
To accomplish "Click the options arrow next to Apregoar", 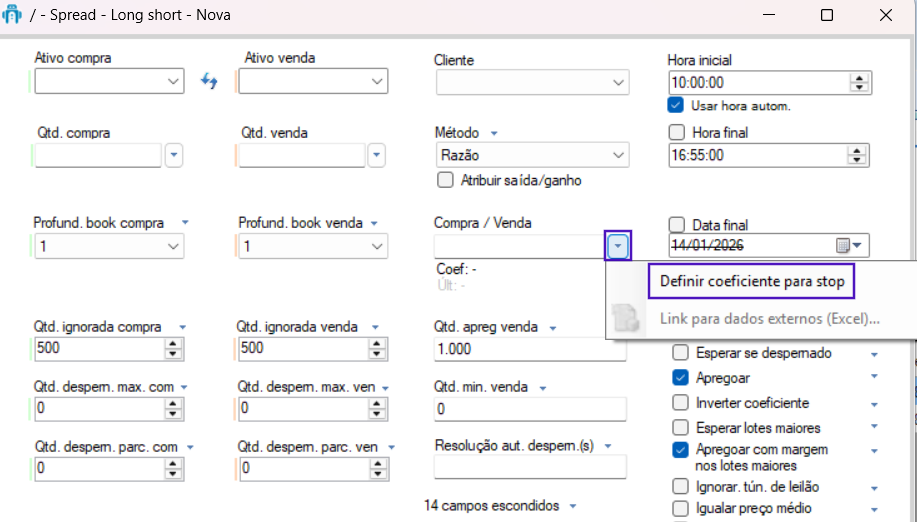I will pos(874,377).
